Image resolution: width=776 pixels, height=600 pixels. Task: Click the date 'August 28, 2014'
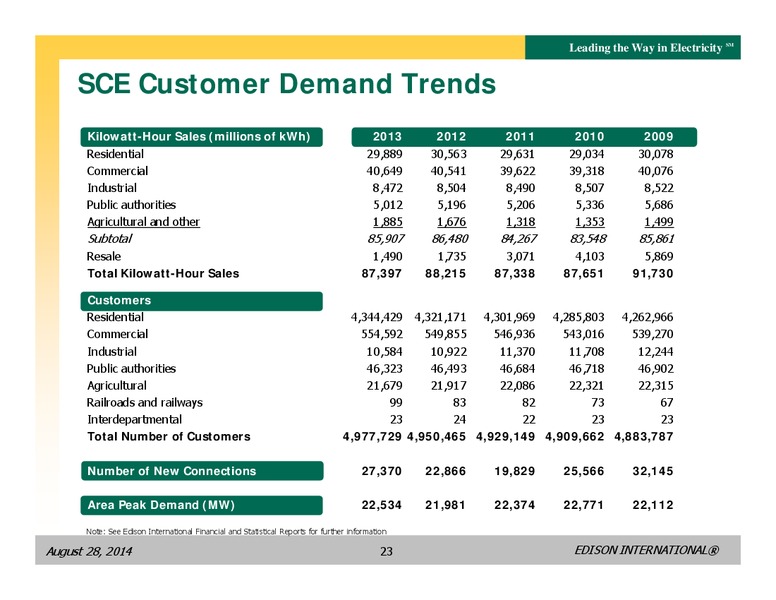click(x=89, y=551)
